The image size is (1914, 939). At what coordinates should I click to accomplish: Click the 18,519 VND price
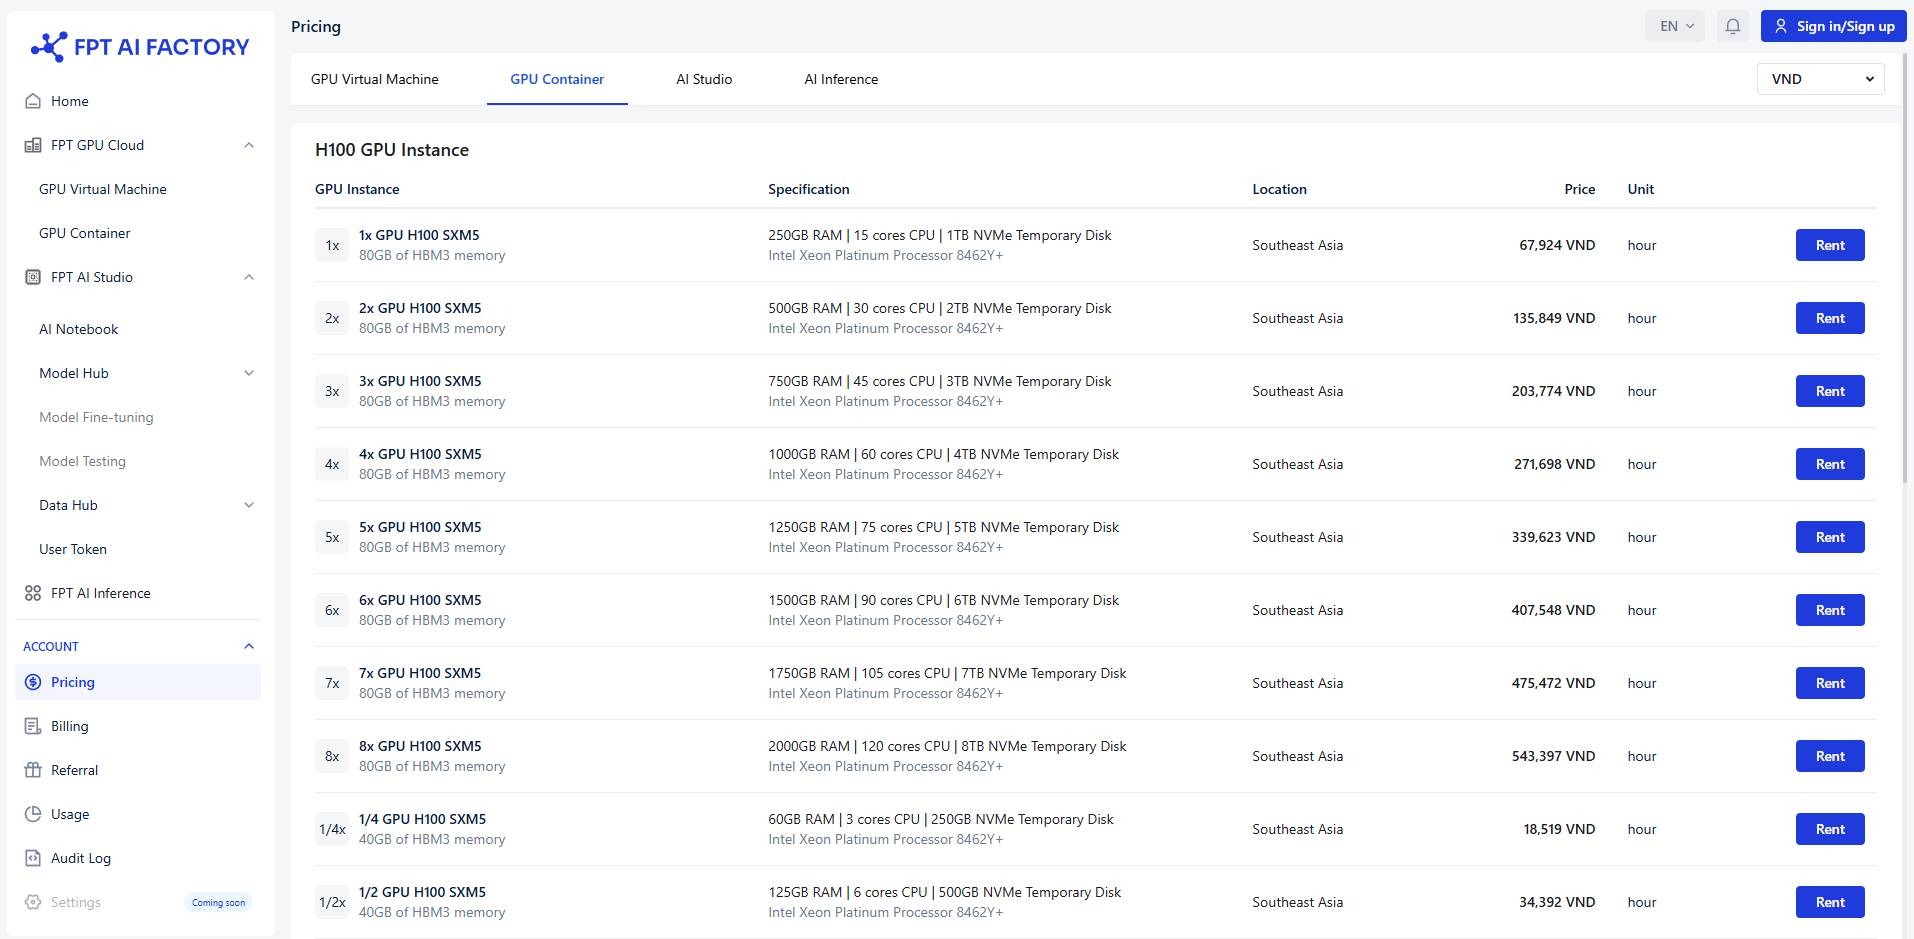[1559, 829]
